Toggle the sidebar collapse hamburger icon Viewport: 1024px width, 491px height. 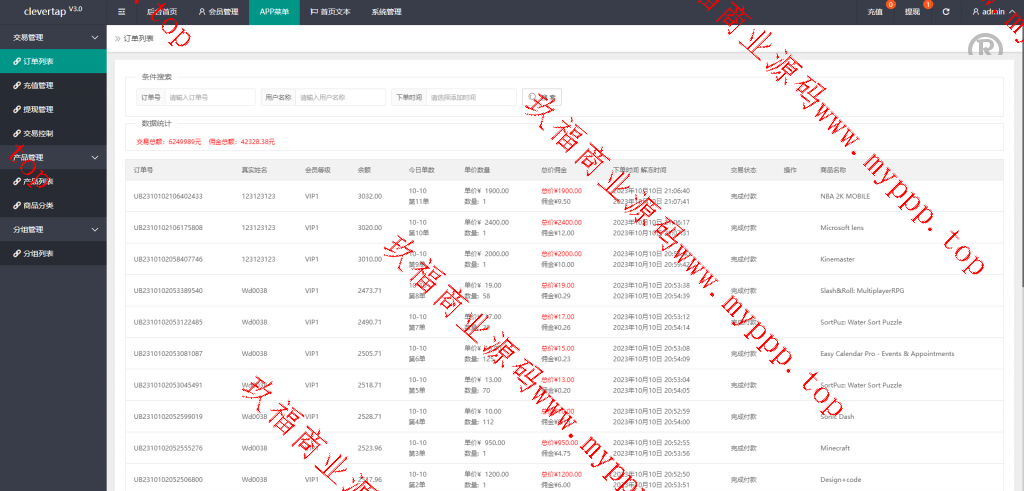coord(122,12)
